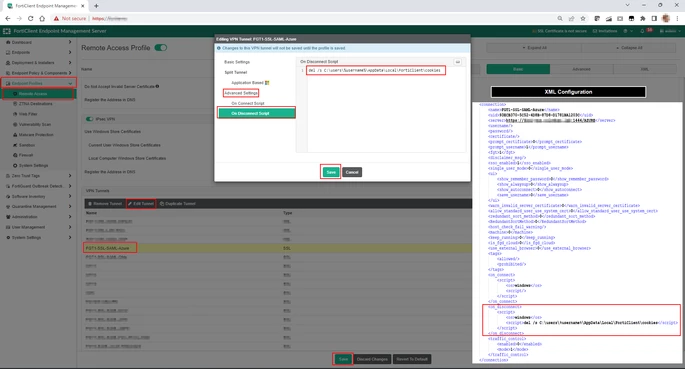Select Advanced Settings in the tunnel dialog
The height and width of the screenshot is (369, 685).
(241, 93)
